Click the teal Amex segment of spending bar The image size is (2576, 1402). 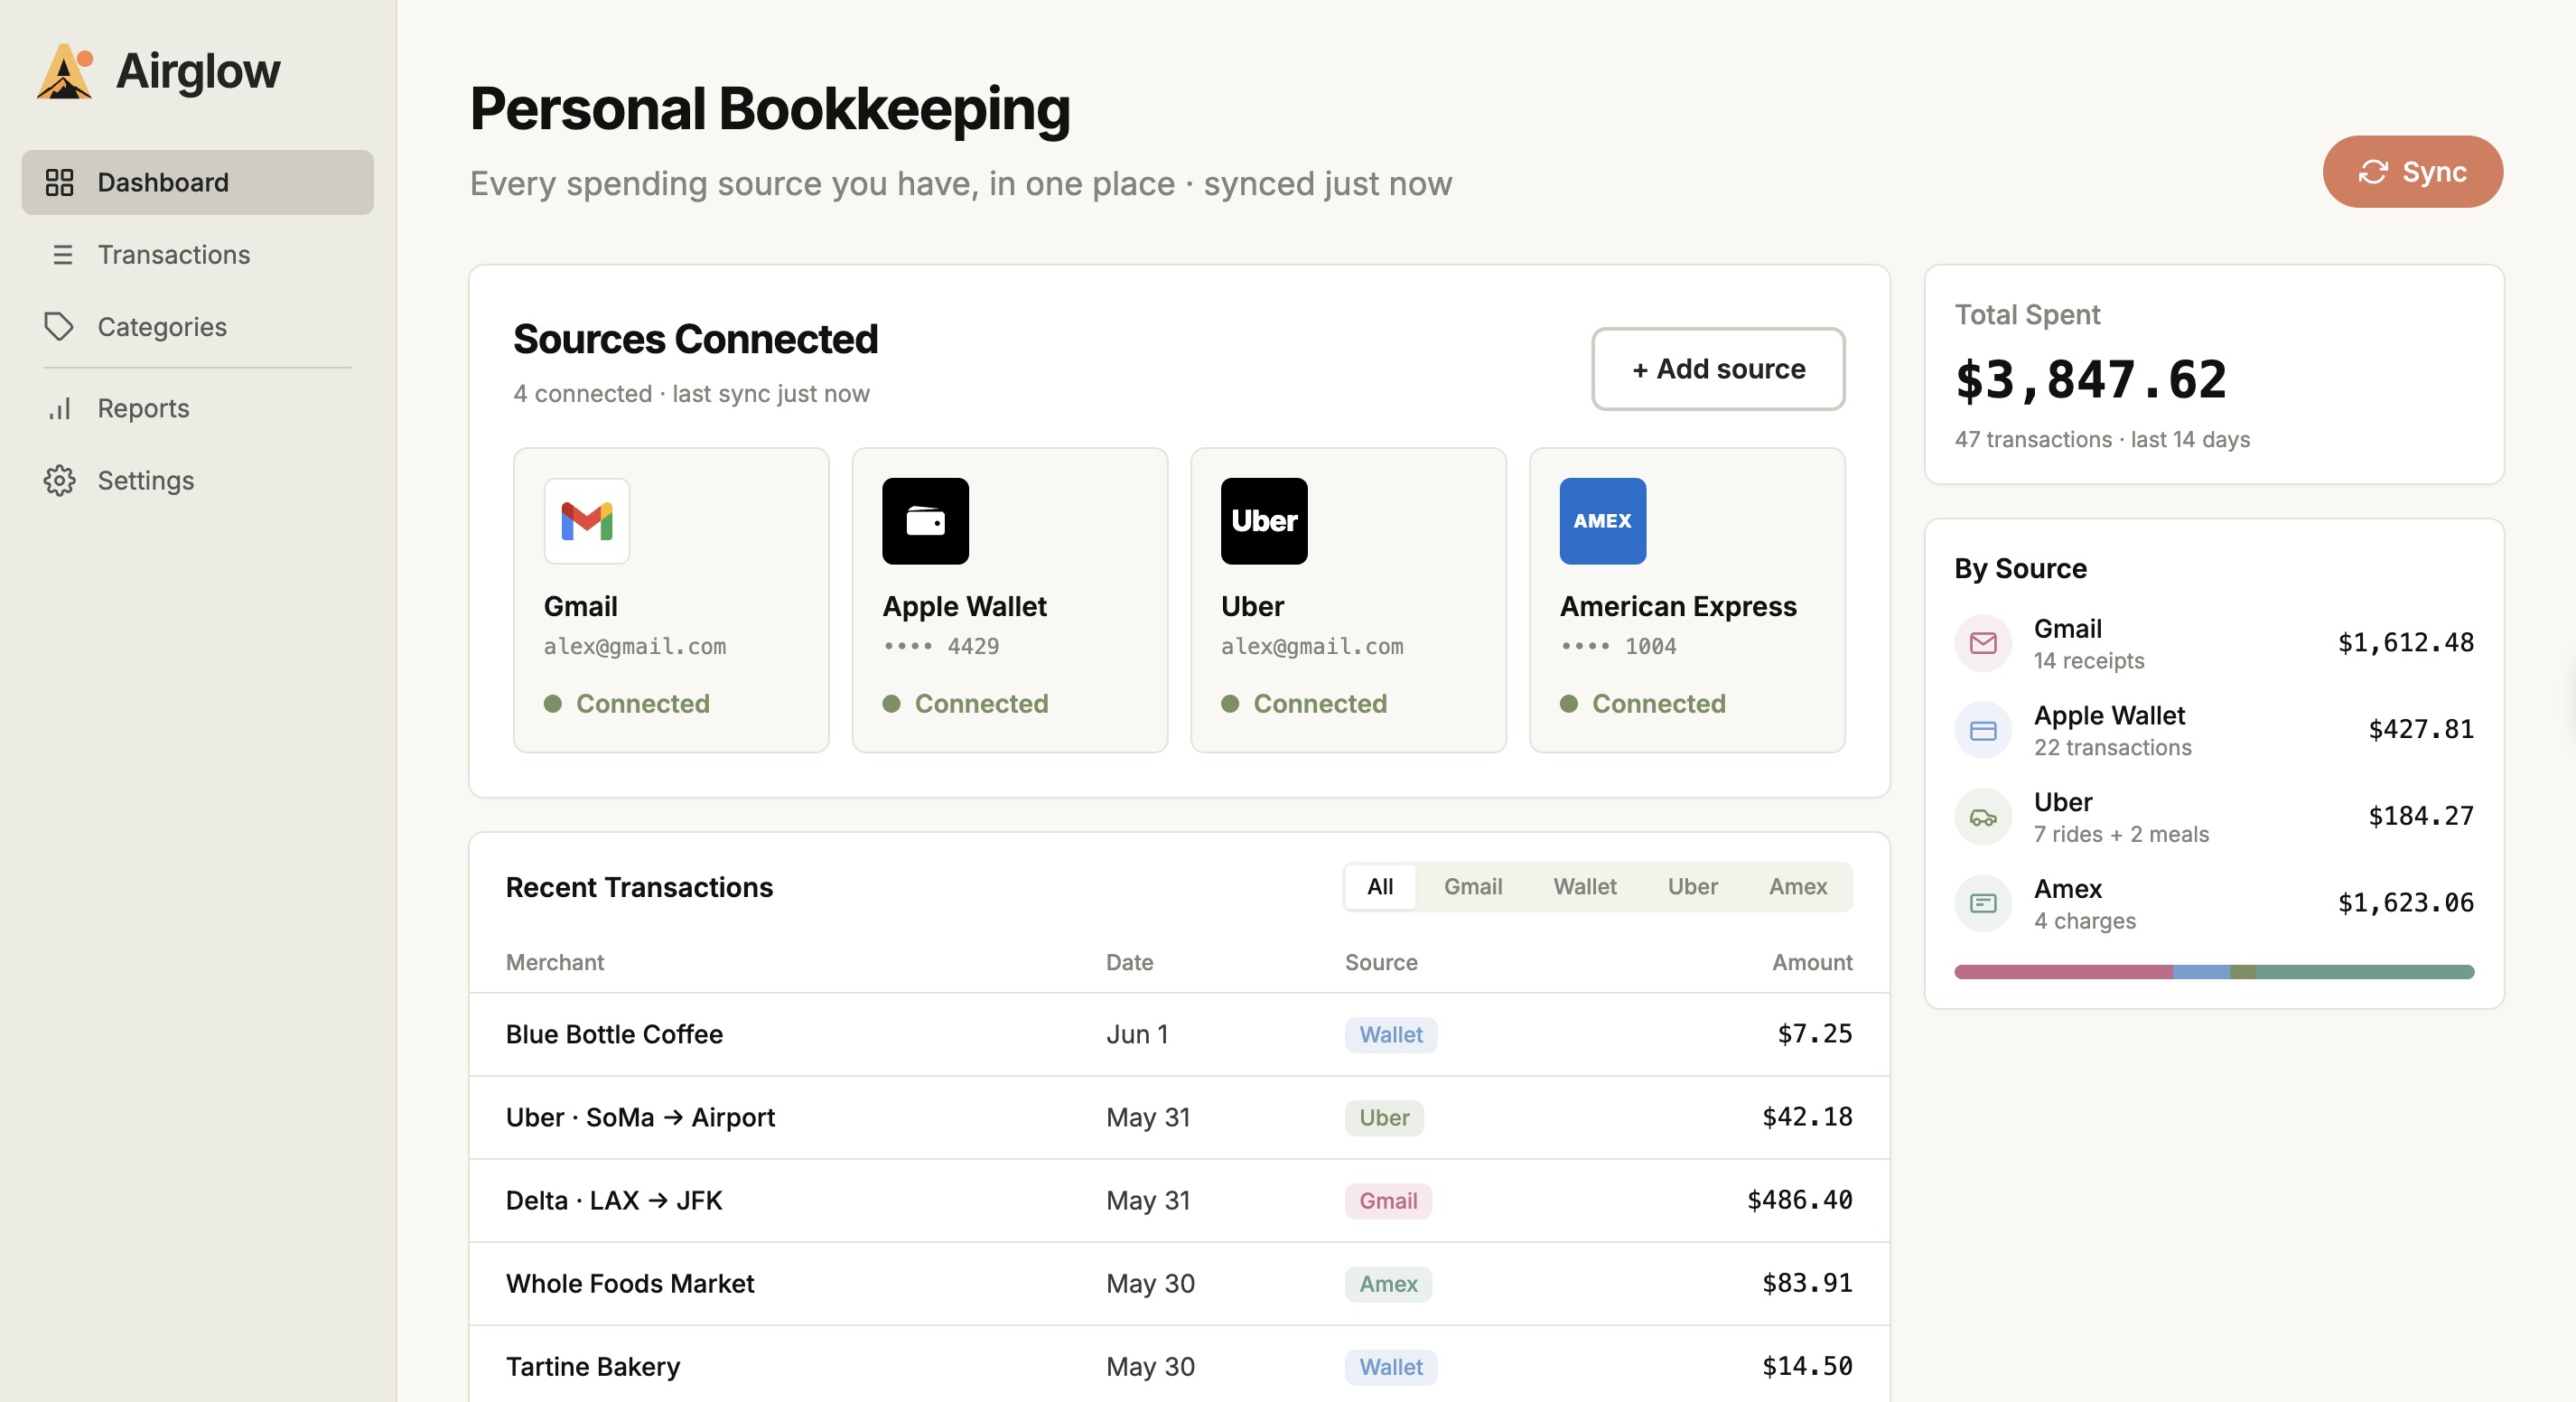click(2365, 972)
